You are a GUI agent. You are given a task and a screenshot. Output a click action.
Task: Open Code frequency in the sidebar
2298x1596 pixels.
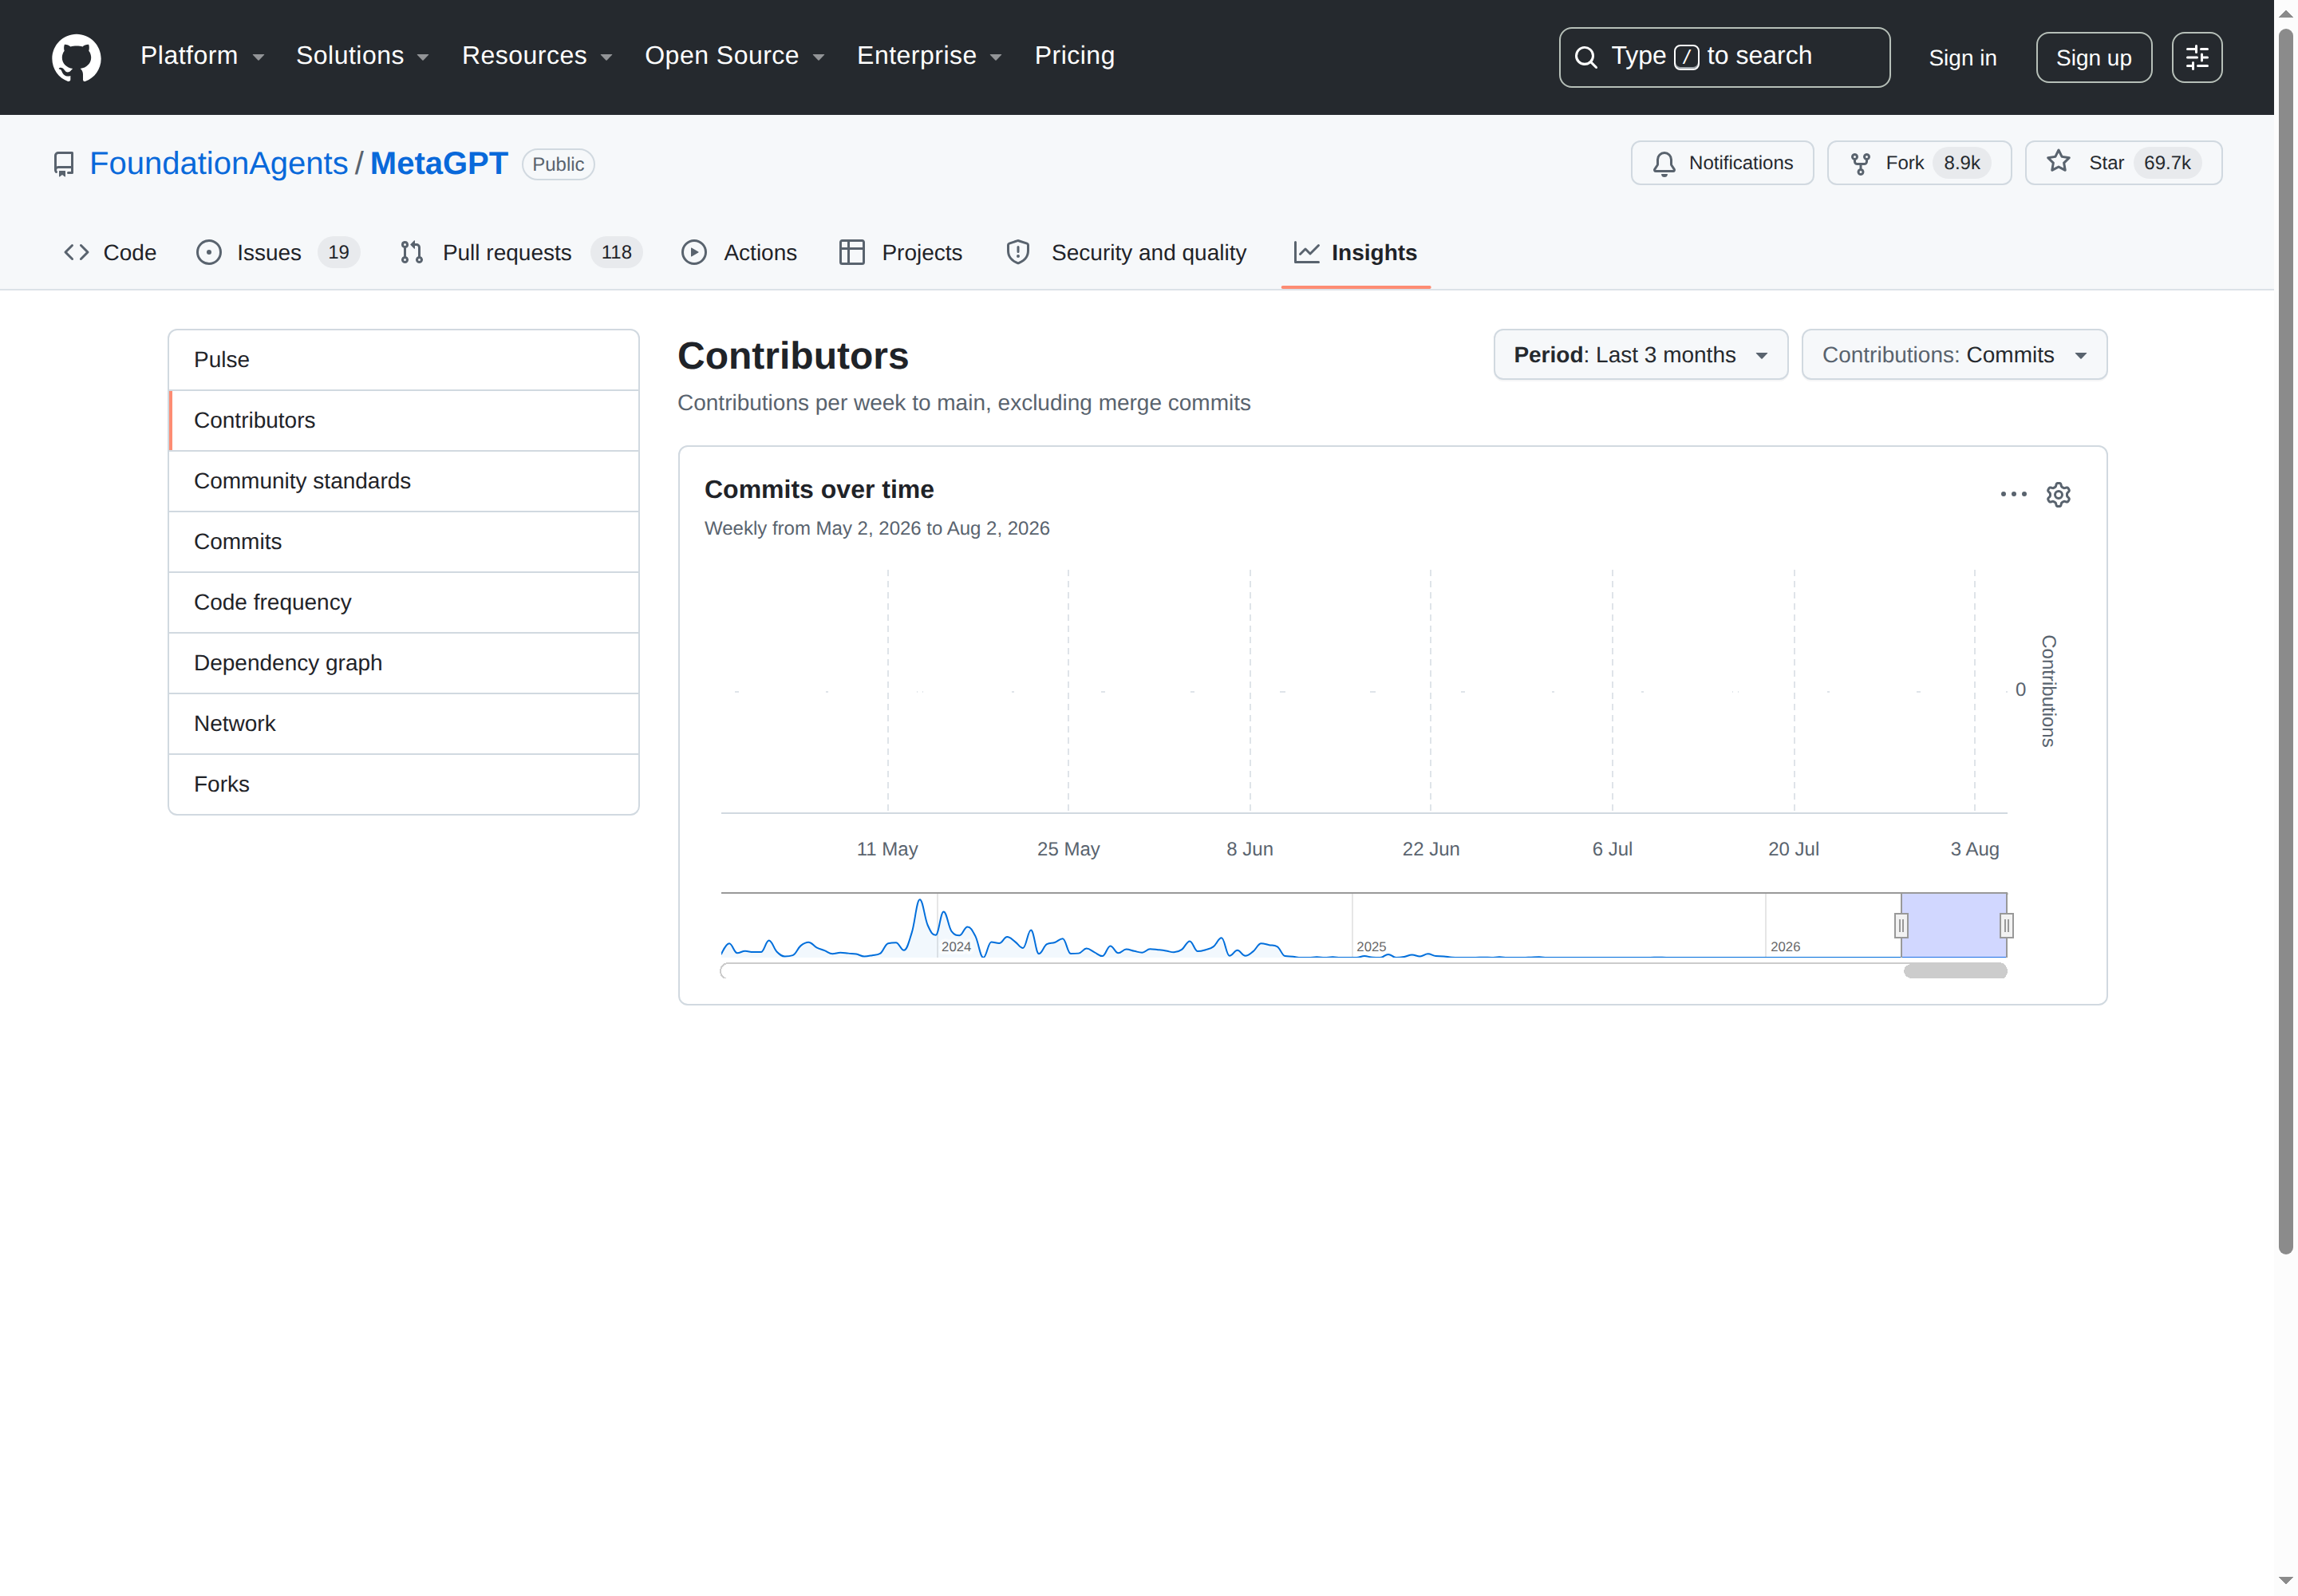point(403,603)
